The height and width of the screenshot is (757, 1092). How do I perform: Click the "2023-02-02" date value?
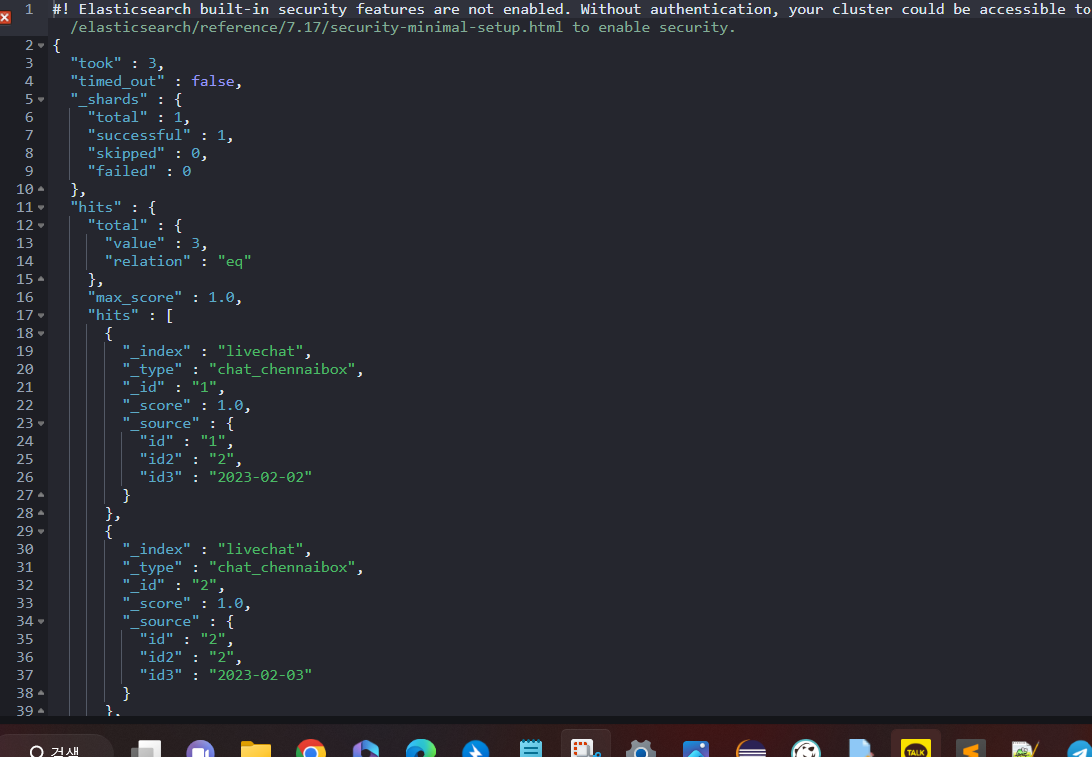tap(260, 477)
